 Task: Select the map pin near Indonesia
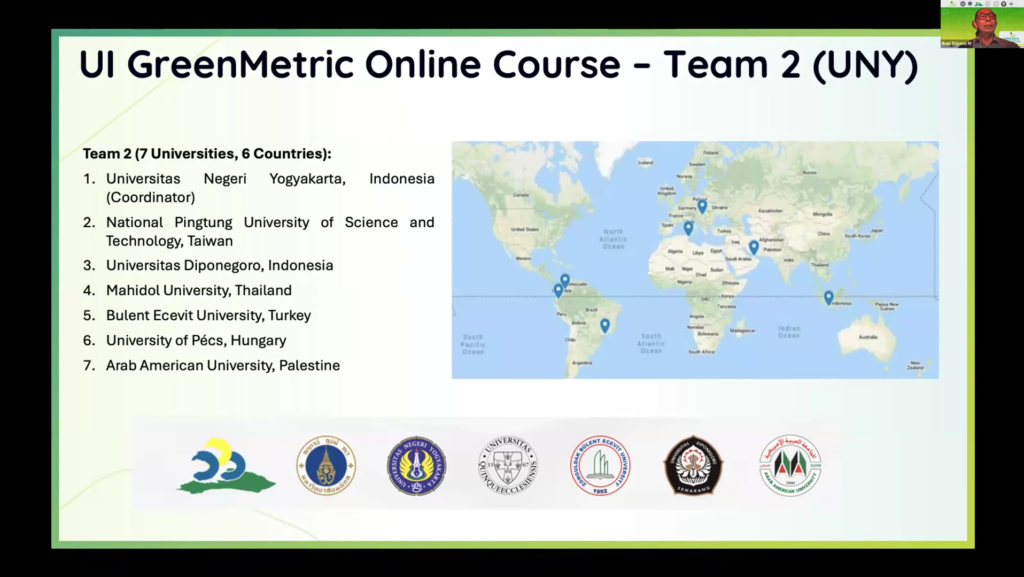pyautogui.click(x=828, y=297)
